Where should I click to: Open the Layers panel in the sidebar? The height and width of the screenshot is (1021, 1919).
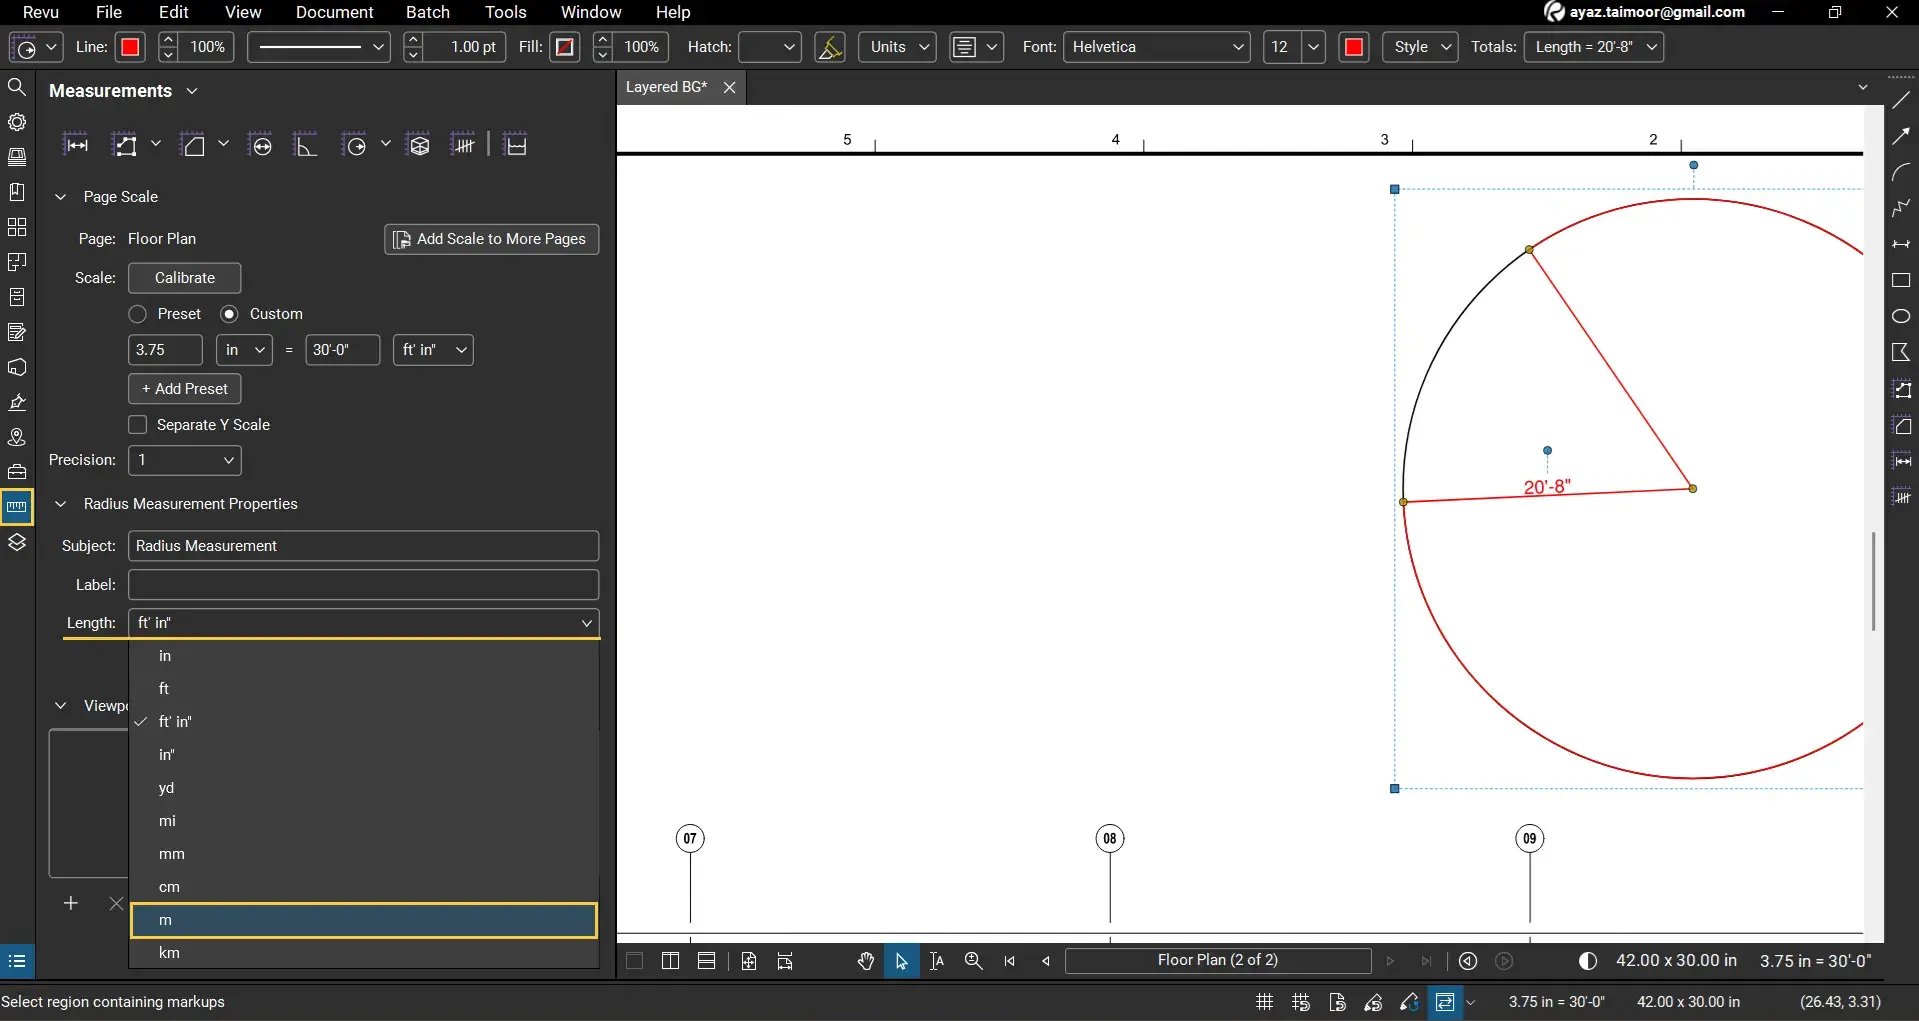coord(17,541)
